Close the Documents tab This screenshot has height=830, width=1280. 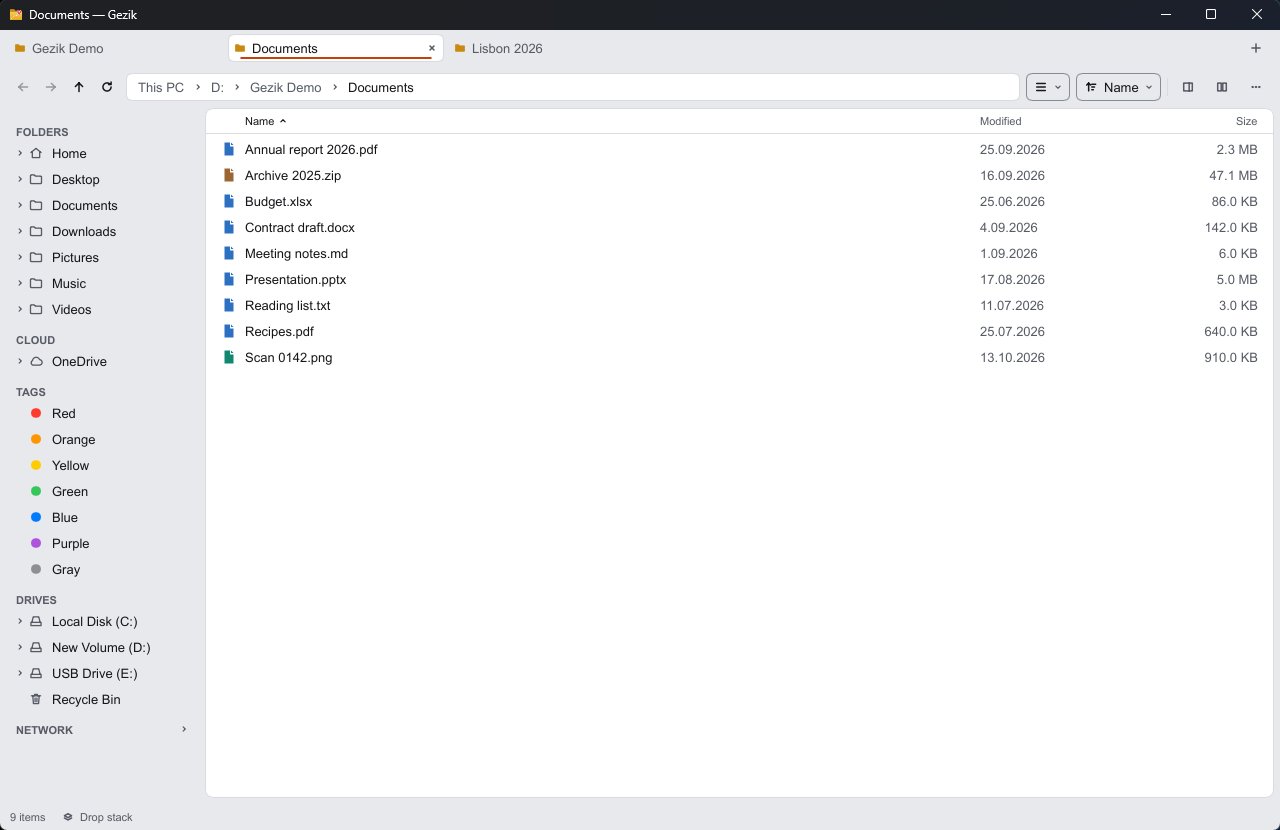point(432,48)
